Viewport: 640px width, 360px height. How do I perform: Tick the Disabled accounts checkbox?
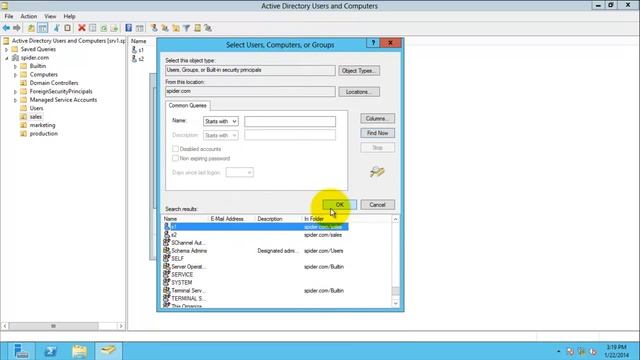point(176,149)
